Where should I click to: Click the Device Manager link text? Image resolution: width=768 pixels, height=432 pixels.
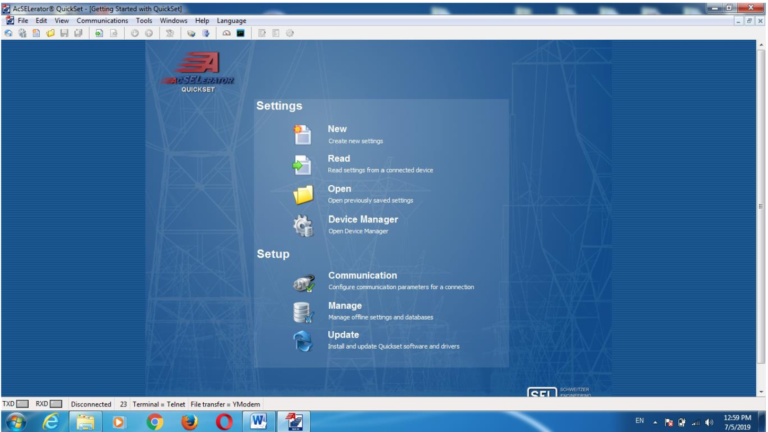(363, 219)
